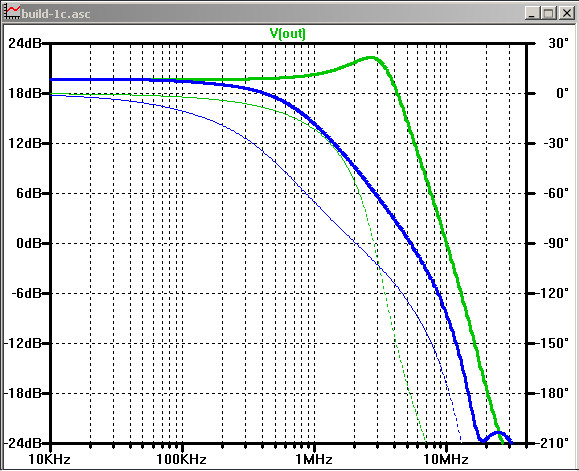Click the 0dB left axis label
This screenshot has height=471, width=579.
28,243
